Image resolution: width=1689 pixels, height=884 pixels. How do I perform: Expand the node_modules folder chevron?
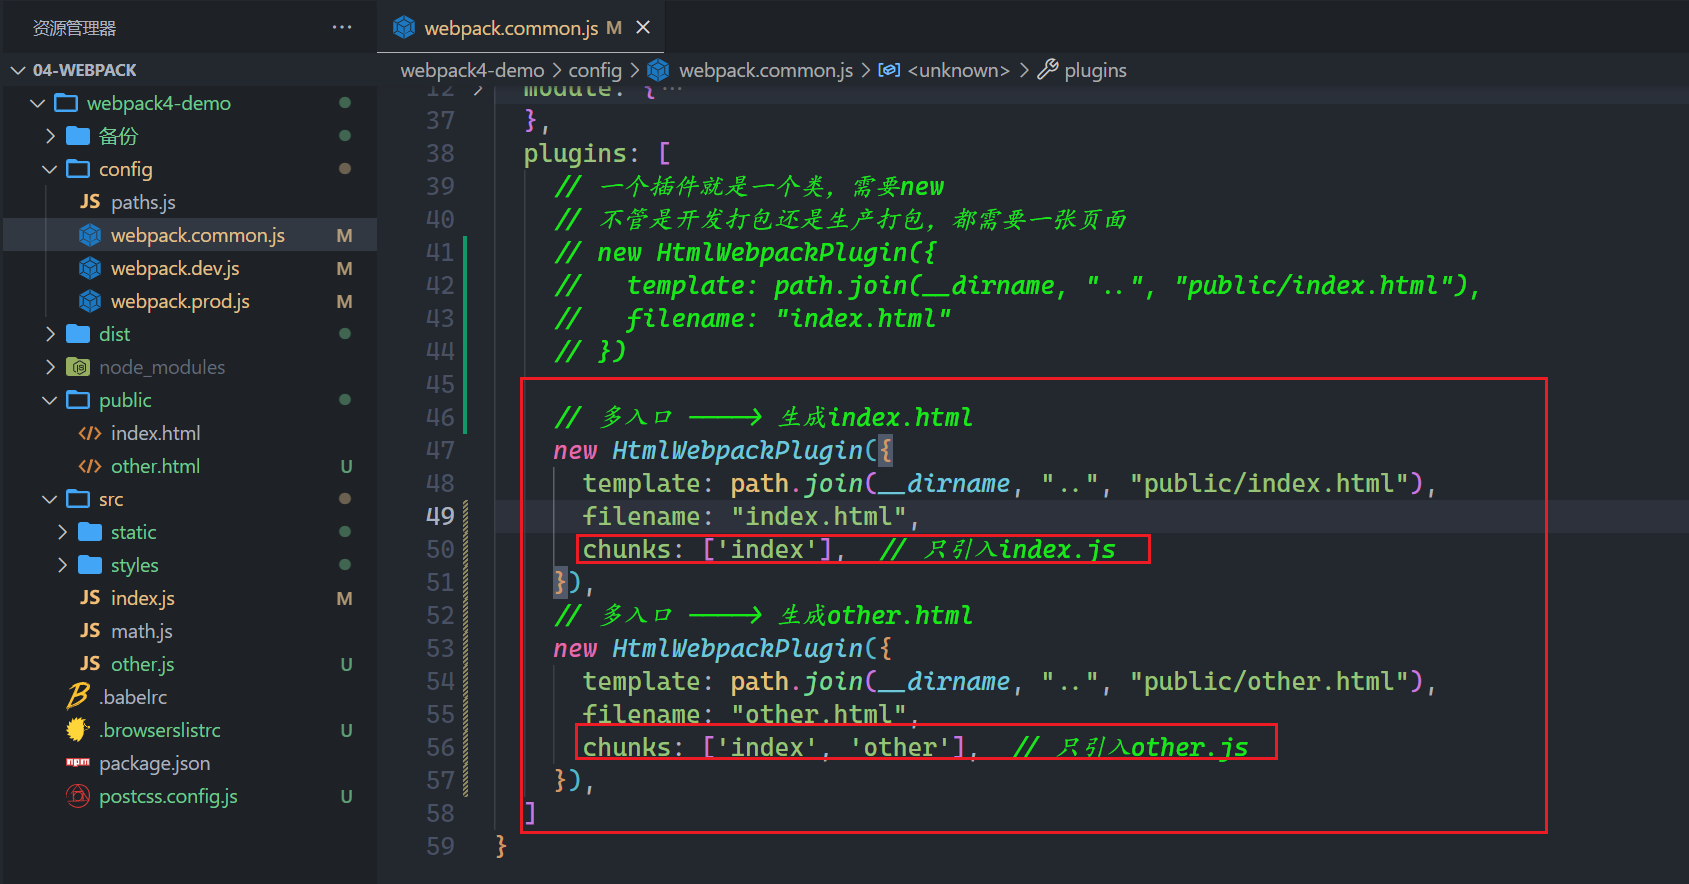50,367
